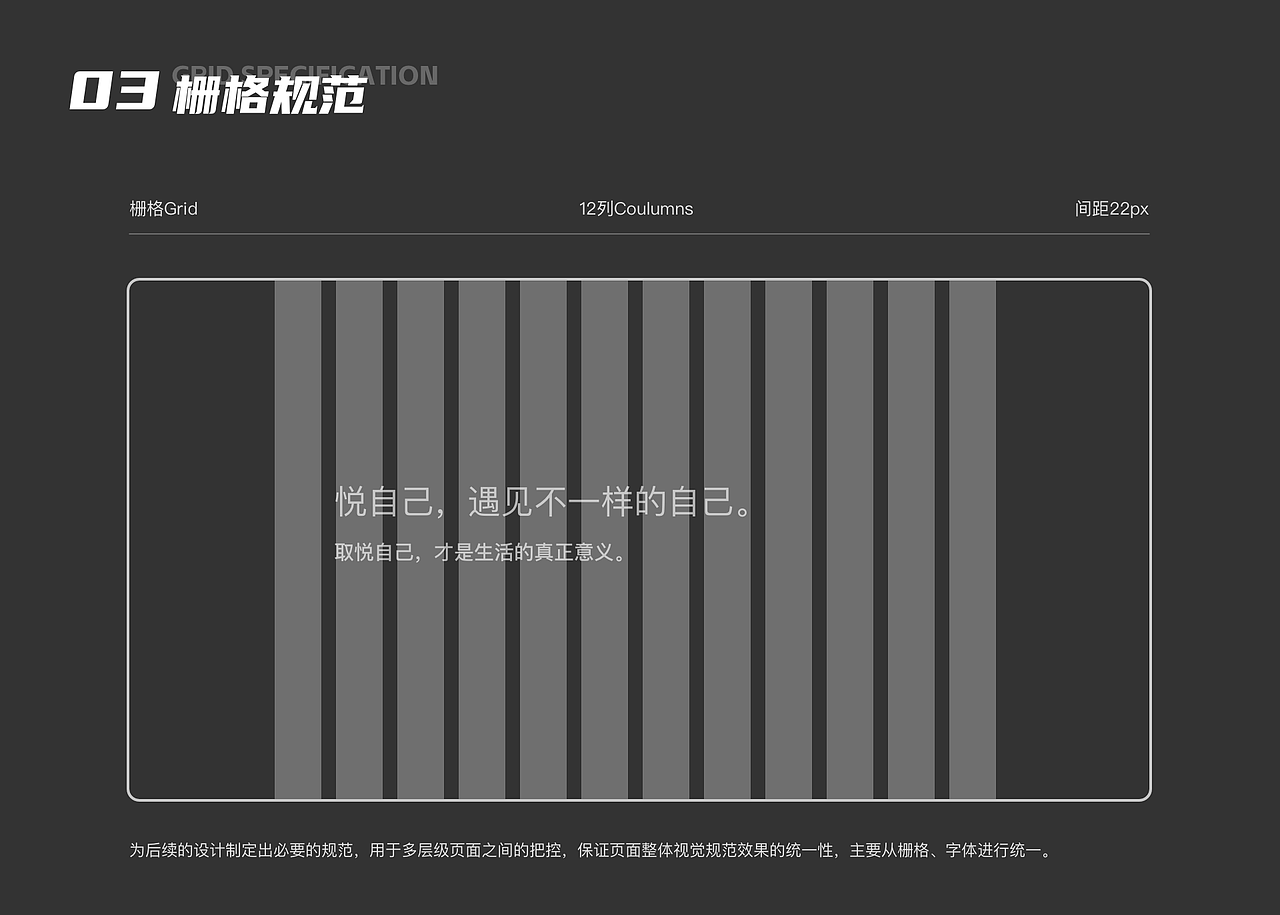Select the "12列Coulumns" header item
1280x915 pixels.
point(636,209)
